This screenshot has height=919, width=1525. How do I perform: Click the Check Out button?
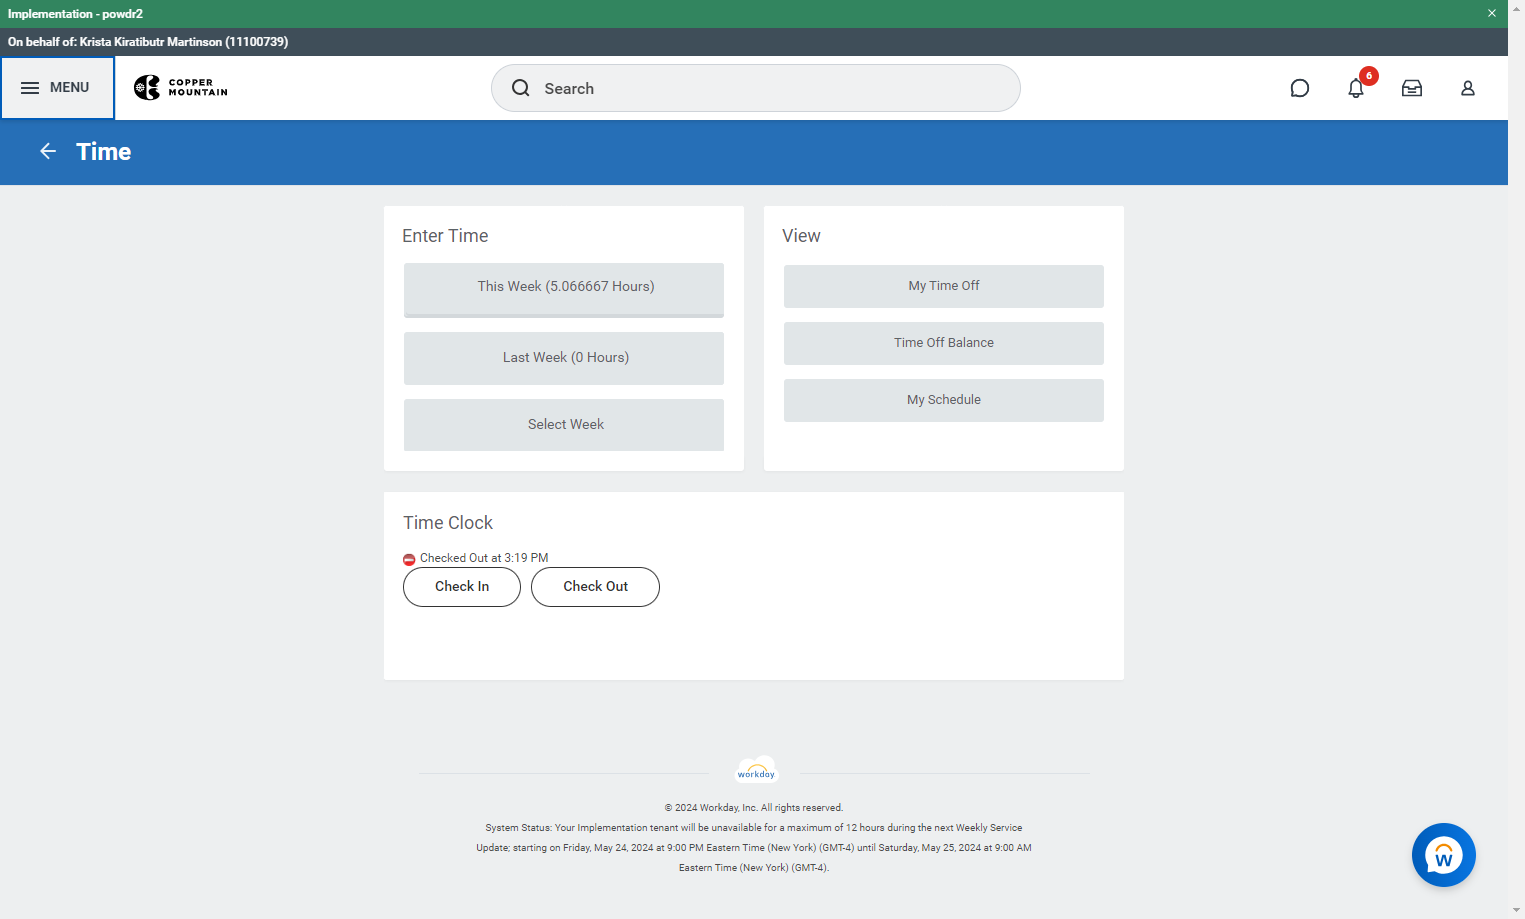coord(595,587)
